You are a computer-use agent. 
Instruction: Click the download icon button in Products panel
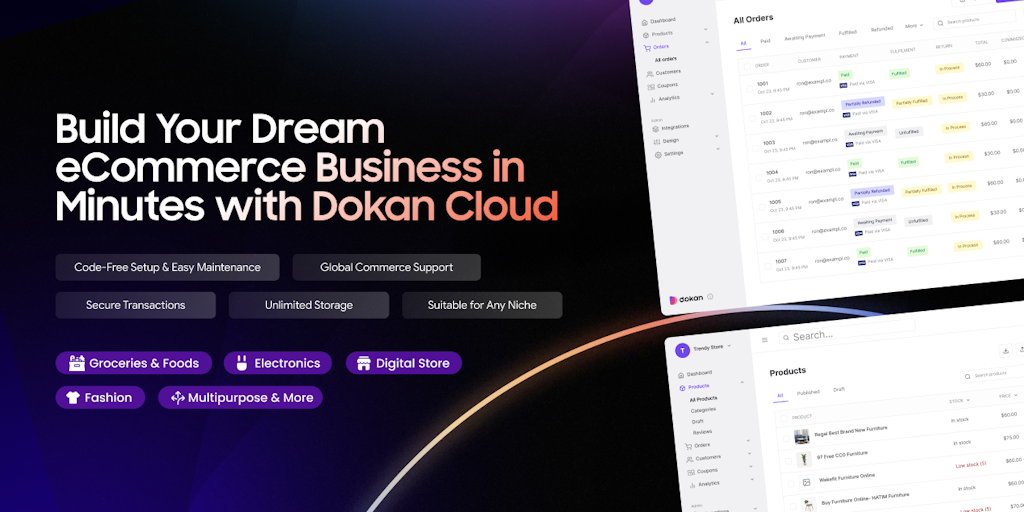point(1006,351)
